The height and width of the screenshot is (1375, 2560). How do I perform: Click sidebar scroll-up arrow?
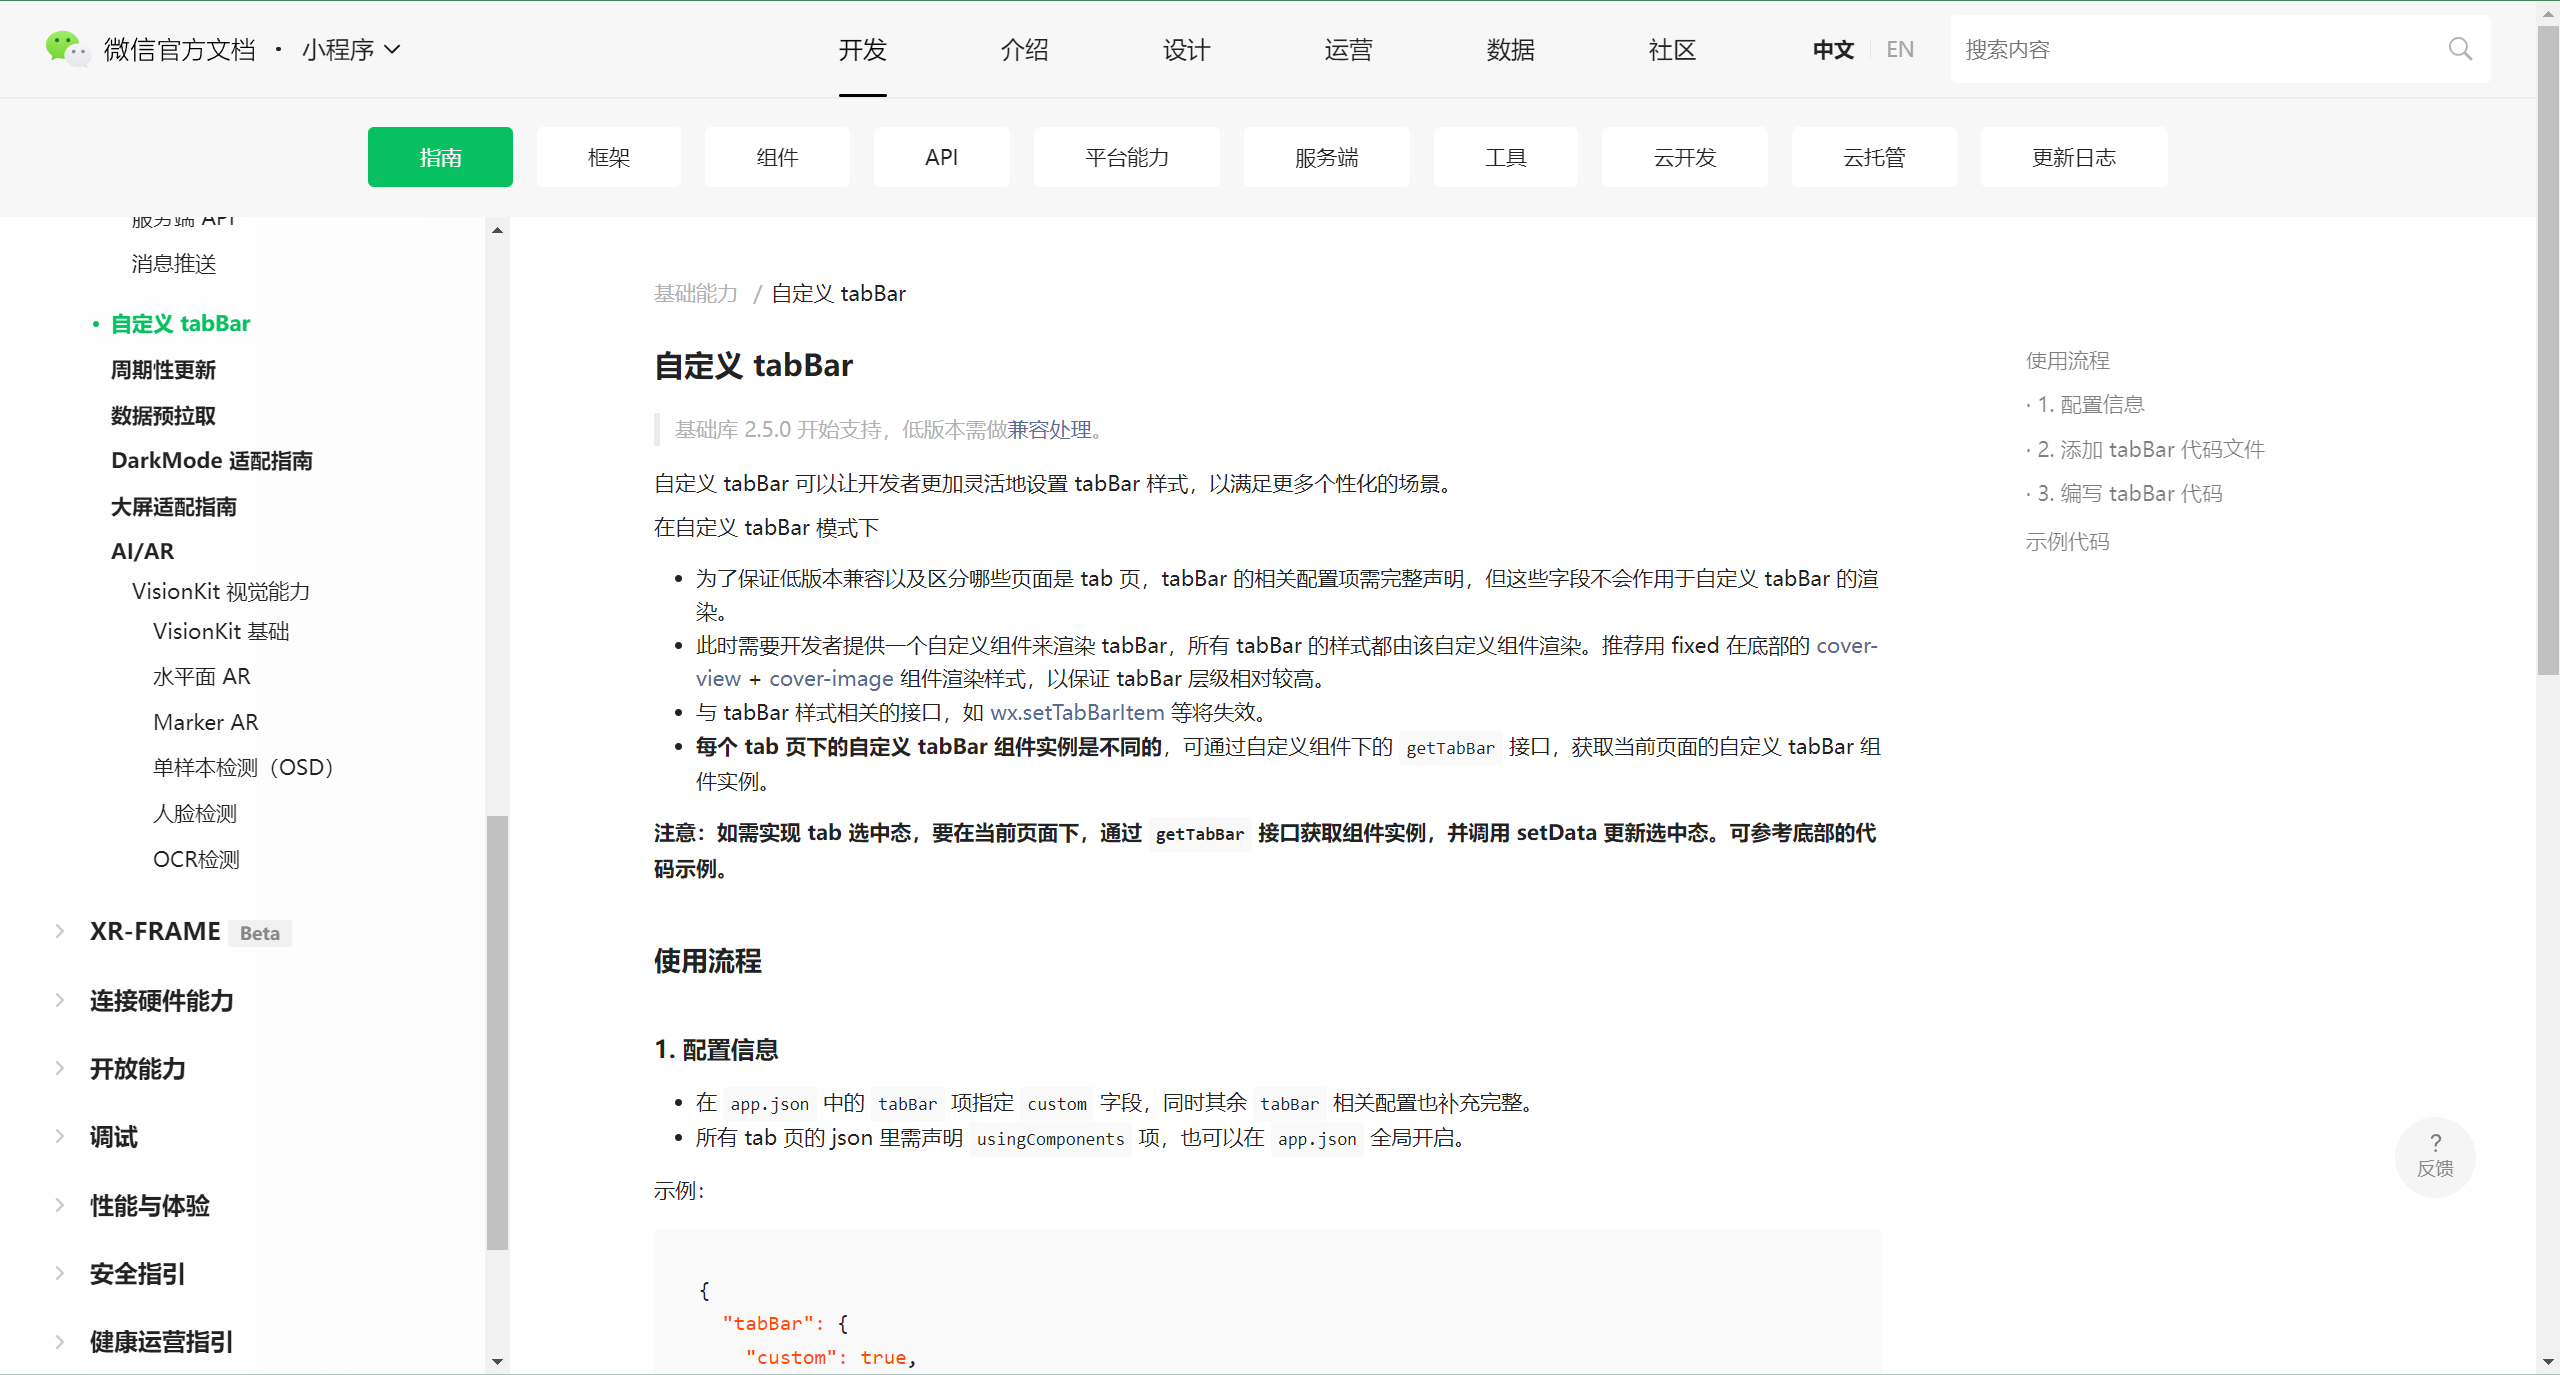pyautogui.click(x=497, y=230)
